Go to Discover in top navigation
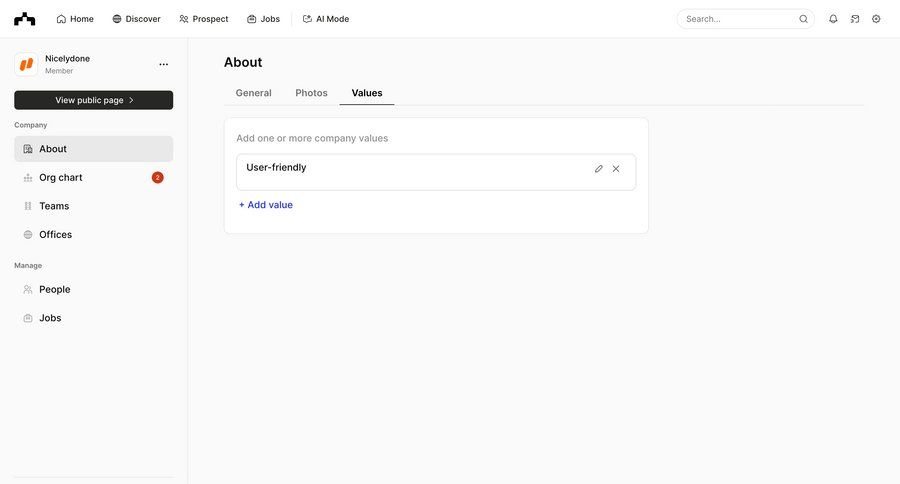 [136, 19]
